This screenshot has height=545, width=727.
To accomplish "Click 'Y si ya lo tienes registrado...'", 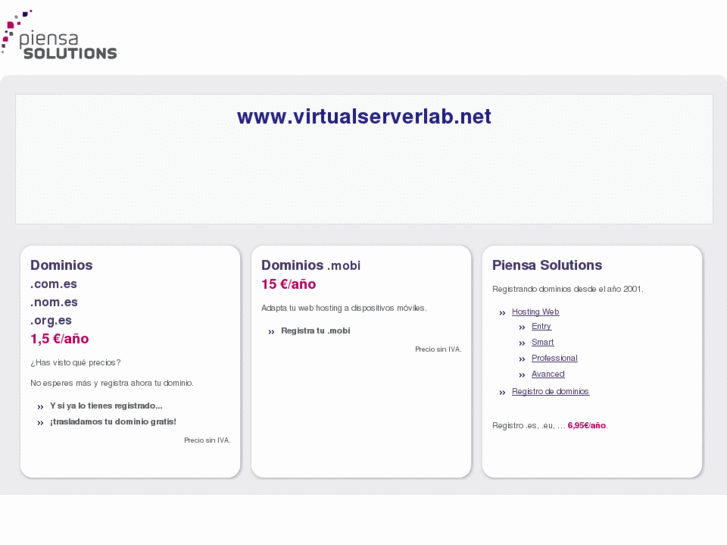I will 106,406.
